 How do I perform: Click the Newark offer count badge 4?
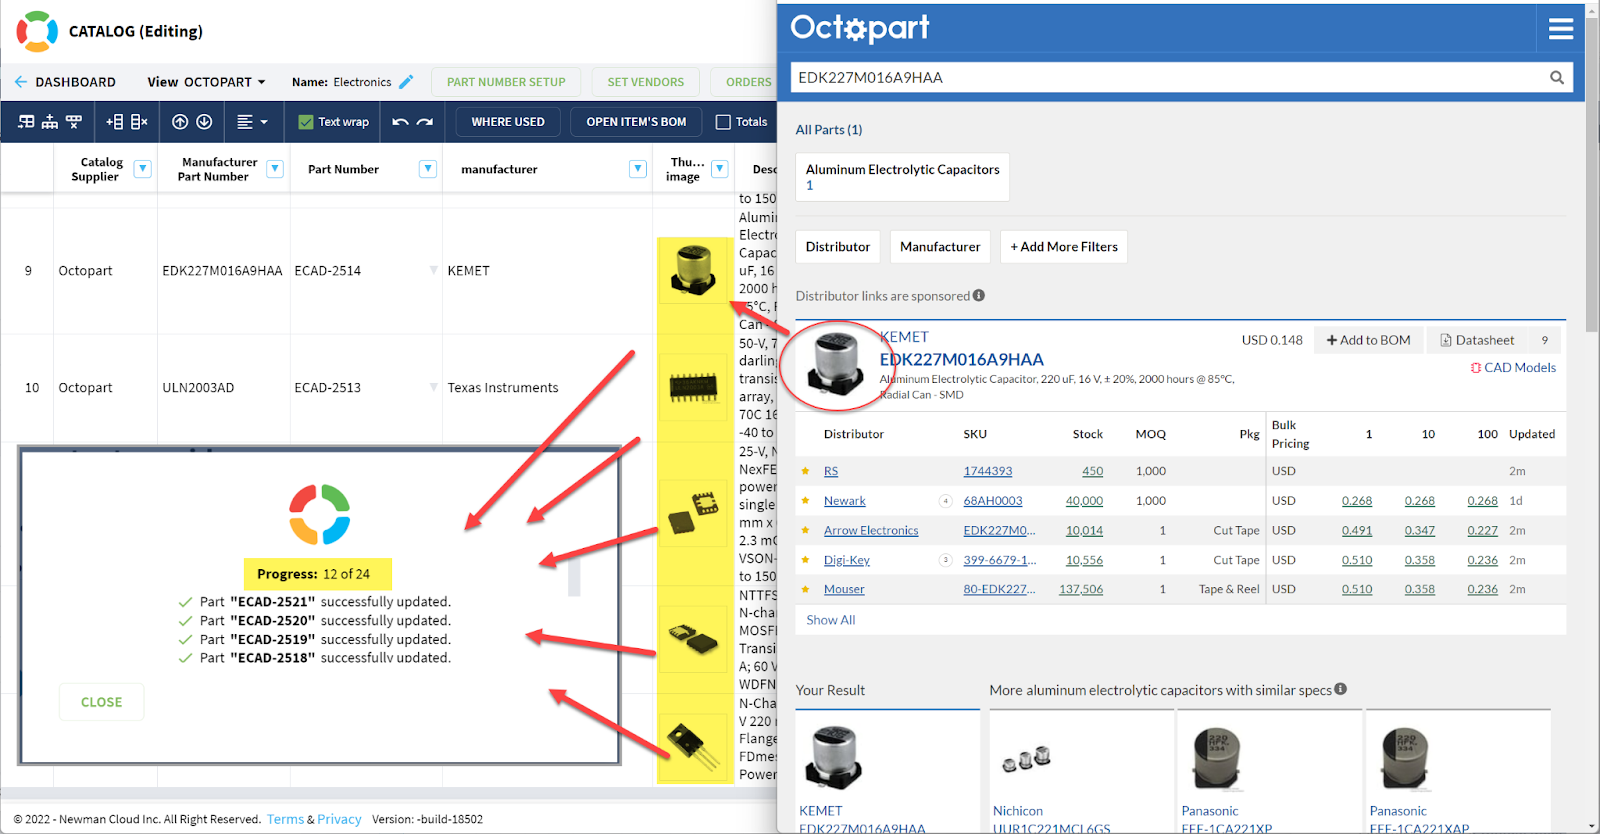pyautogui.click(x=945, y=501)
